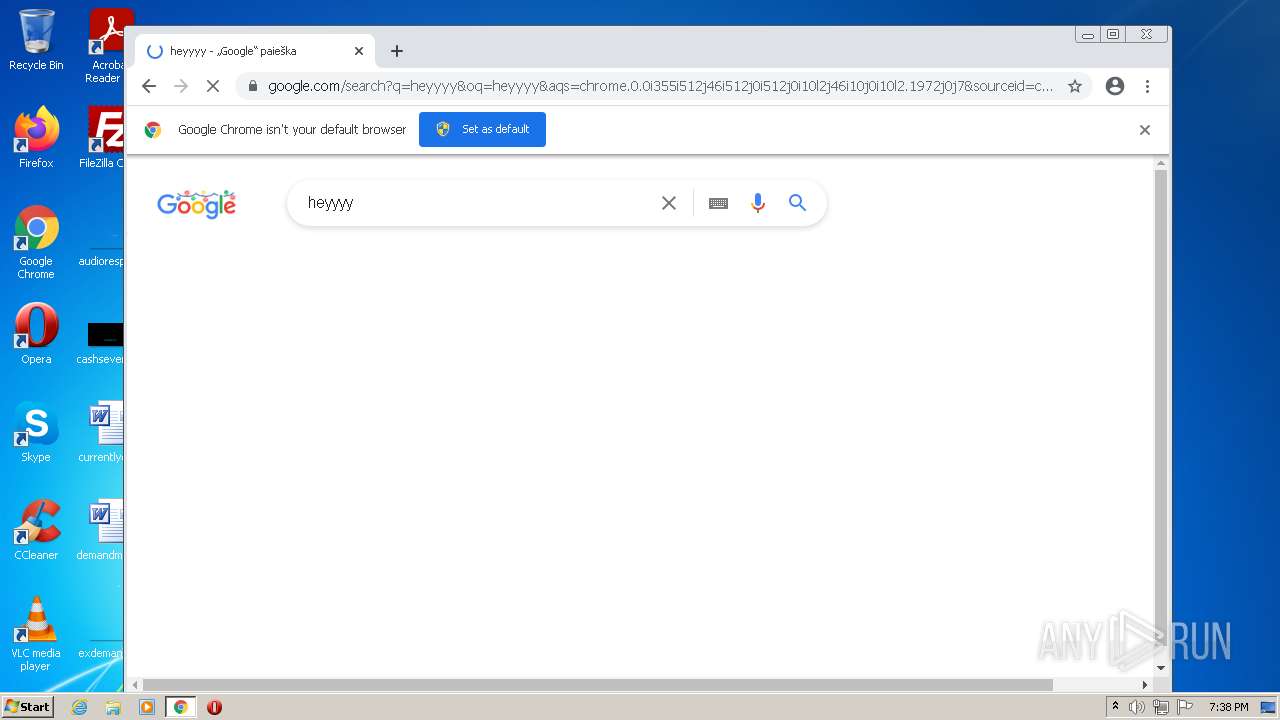Image resolution: width=1280 pixels, height=720 pixels.
Task: Open the volume control in the tray
Action: 1137,707
